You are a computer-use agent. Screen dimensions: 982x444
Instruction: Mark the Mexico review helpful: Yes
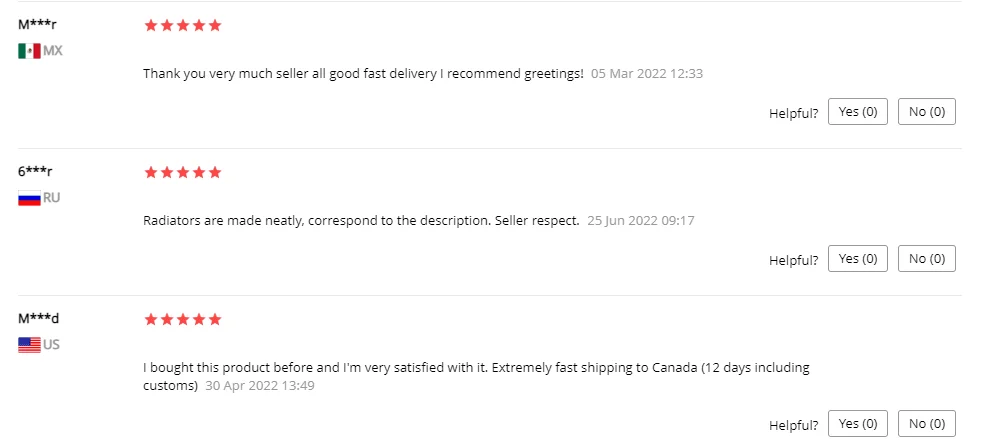(x=858, y=112)
